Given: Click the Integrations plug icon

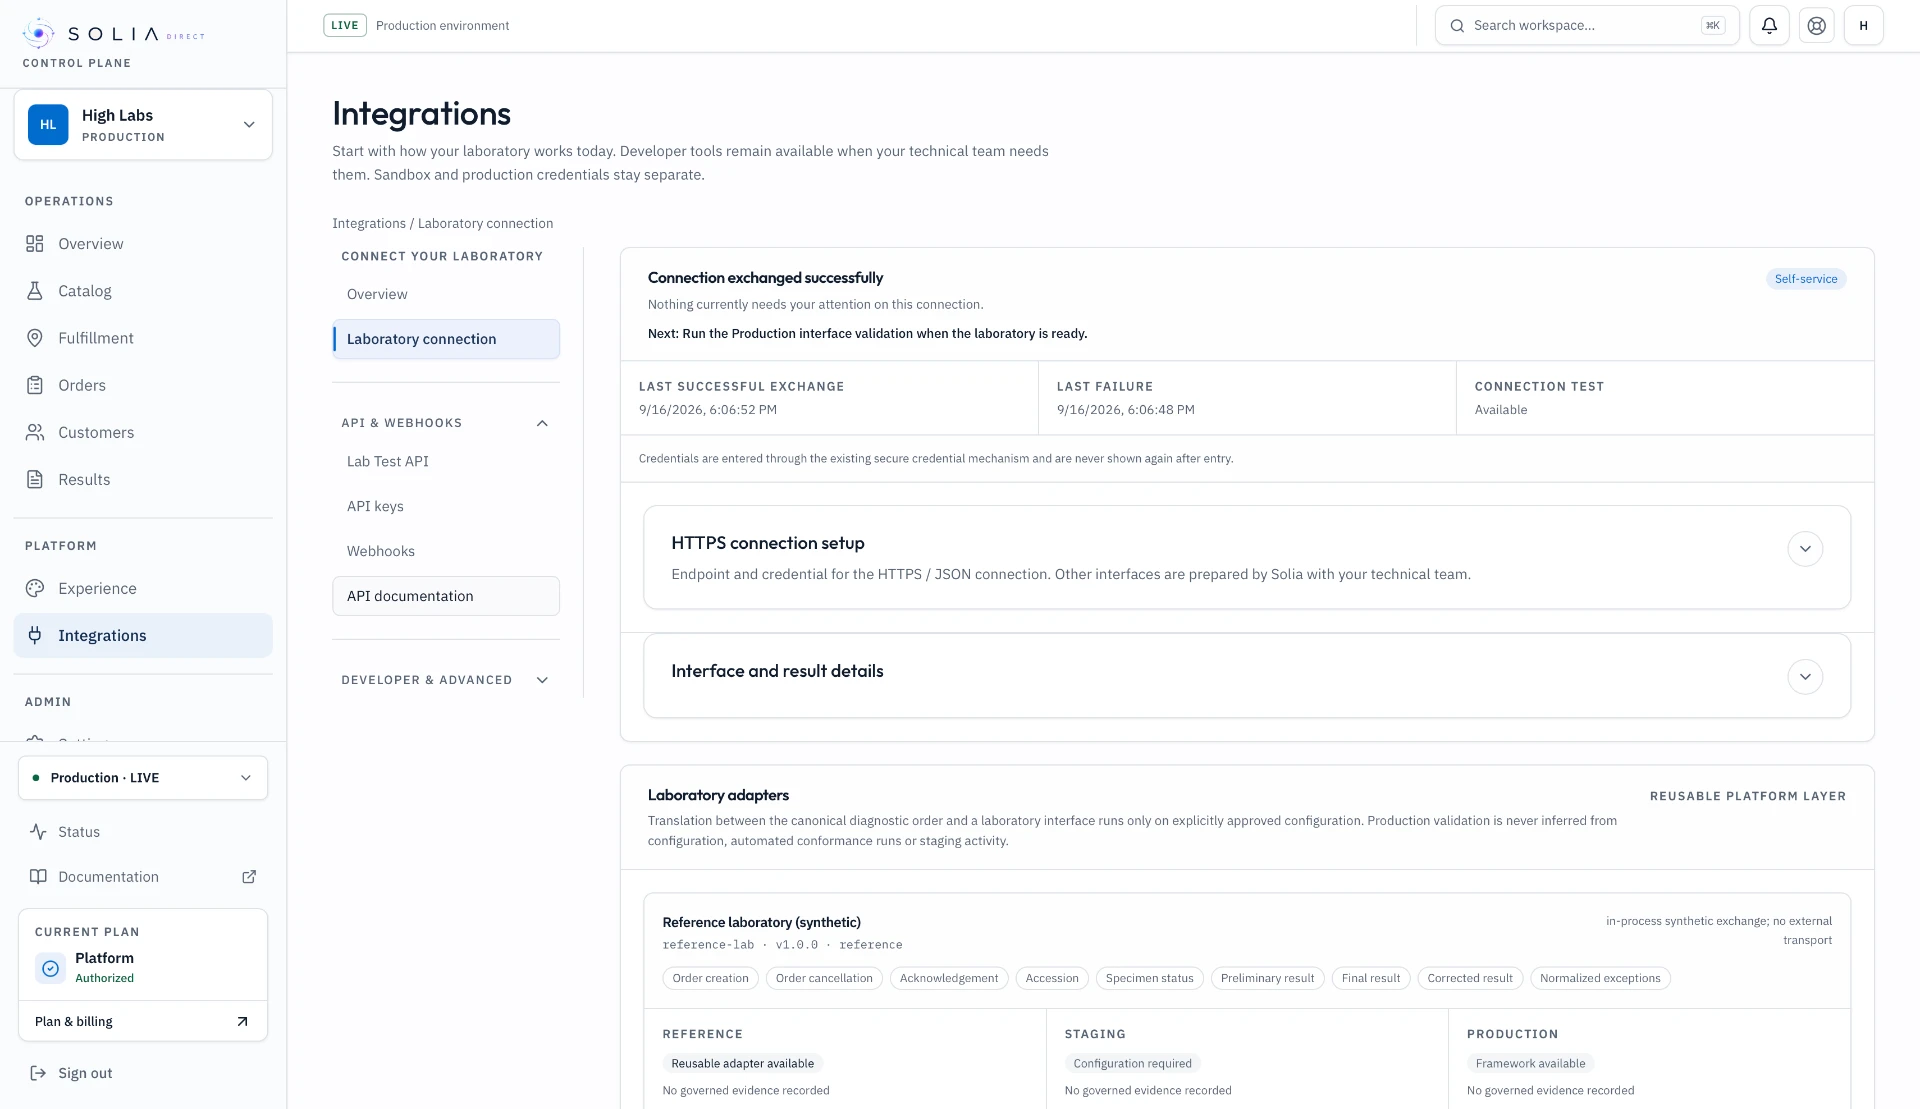Looking at the screenshot, I should (35, 635).
